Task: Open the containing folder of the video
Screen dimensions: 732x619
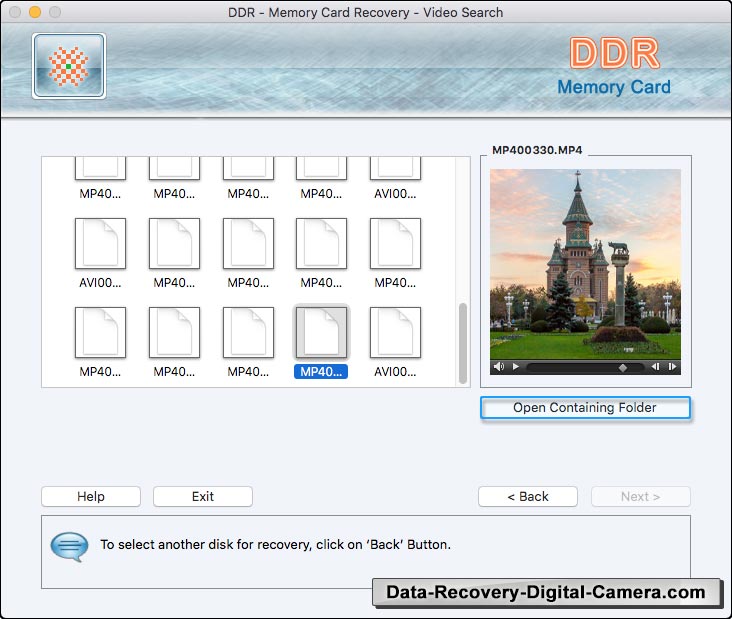Action: pos(585,408)
